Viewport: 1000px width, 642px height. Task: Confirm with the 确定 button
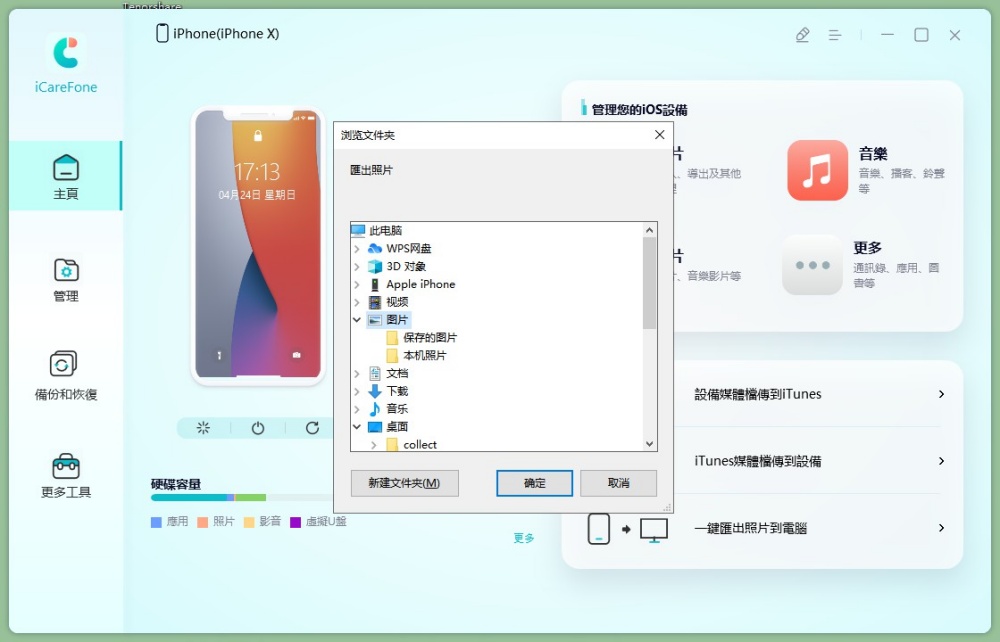[534, 483]
